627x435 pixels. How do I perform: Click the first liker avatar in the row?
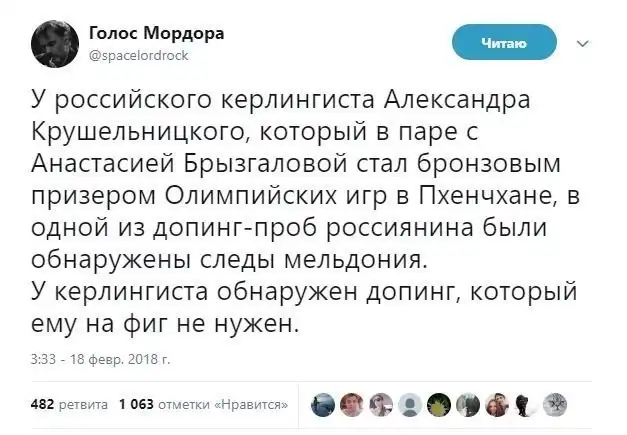[x=323, y=403]
